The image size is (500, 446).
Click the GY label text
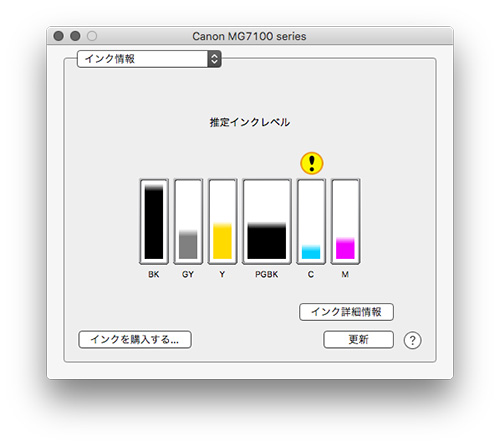point(188,274)
